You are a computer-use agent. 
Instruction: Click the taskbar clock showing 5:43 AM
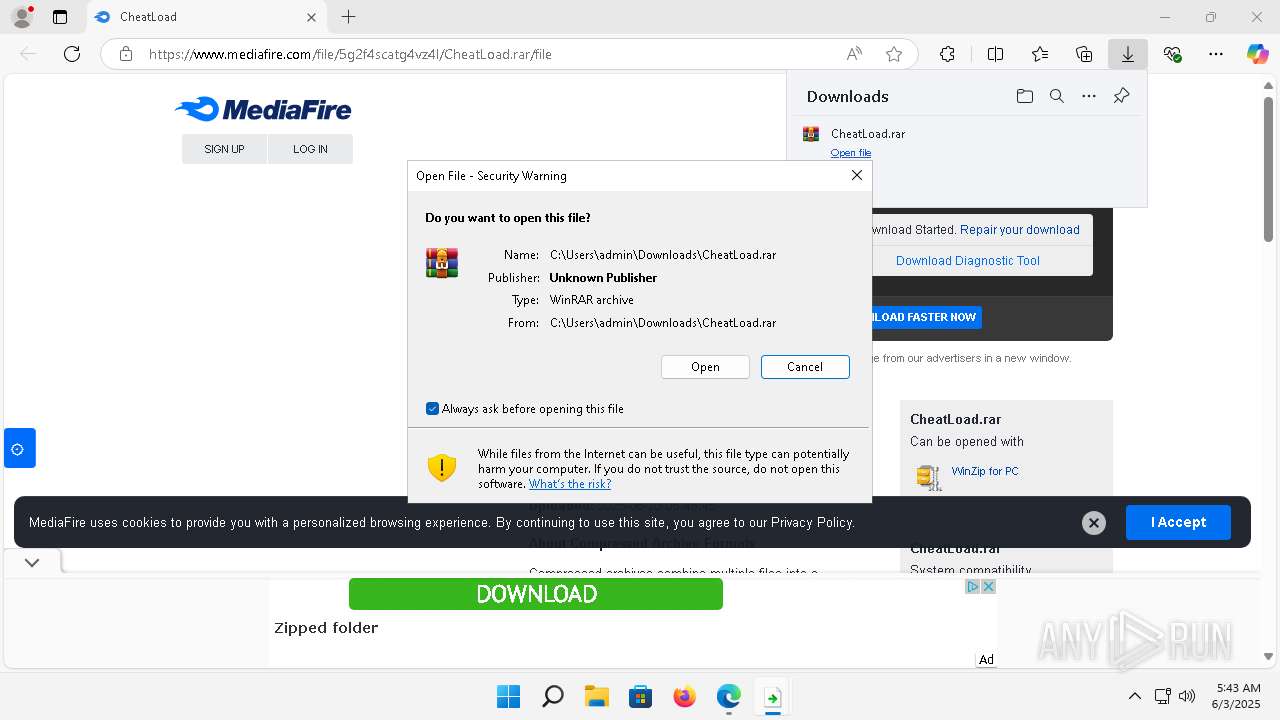click(x=1238, y=696)
